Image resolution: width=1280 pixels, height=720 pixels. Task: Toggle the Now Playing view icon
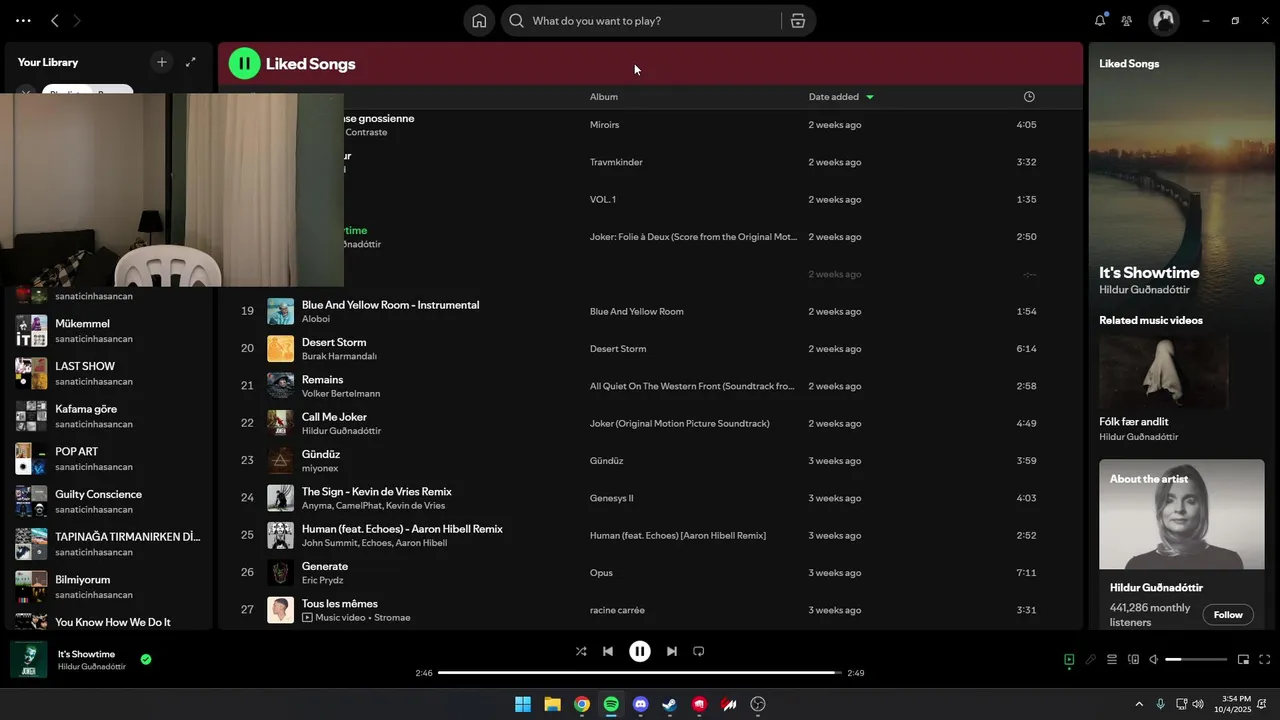[x=1069, y=660]
